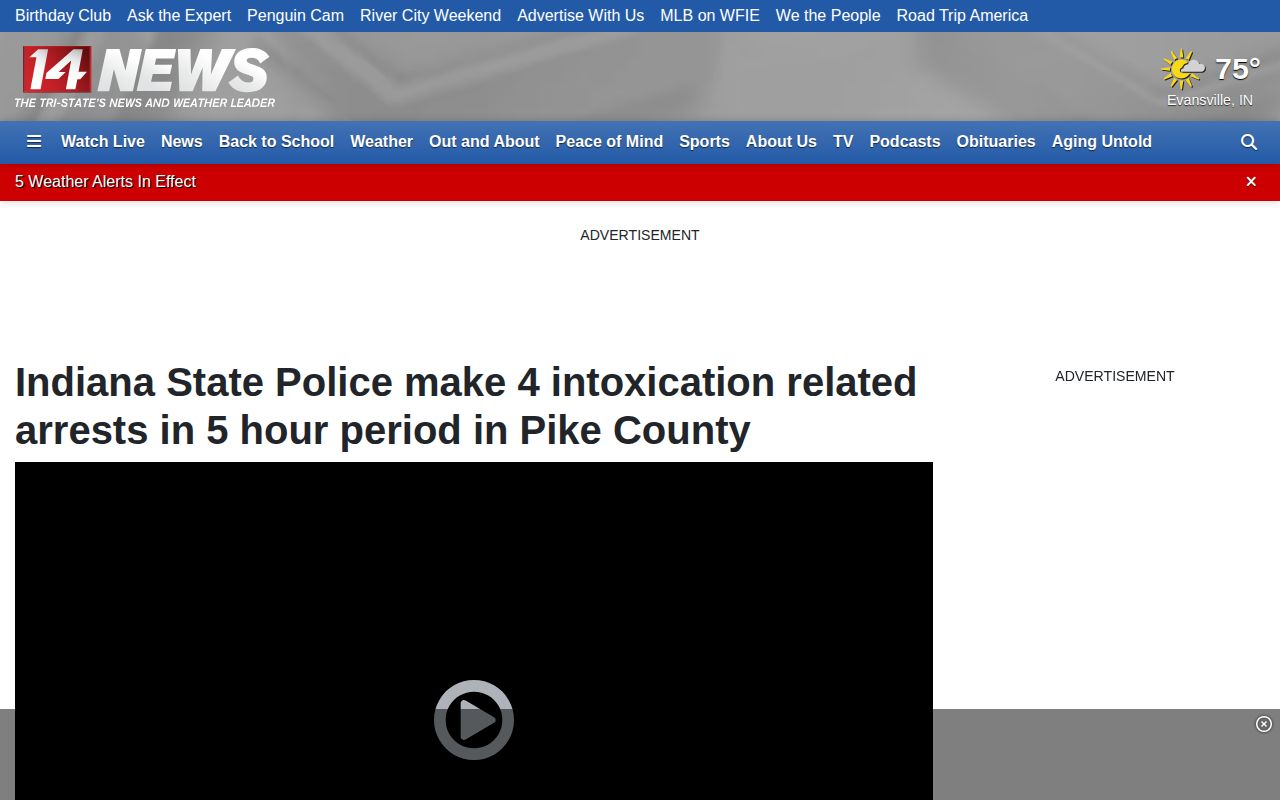The width and height of the screenshot is (1280, 800).
Task: Go to Out and About section
Action: [x=484, y=142]
